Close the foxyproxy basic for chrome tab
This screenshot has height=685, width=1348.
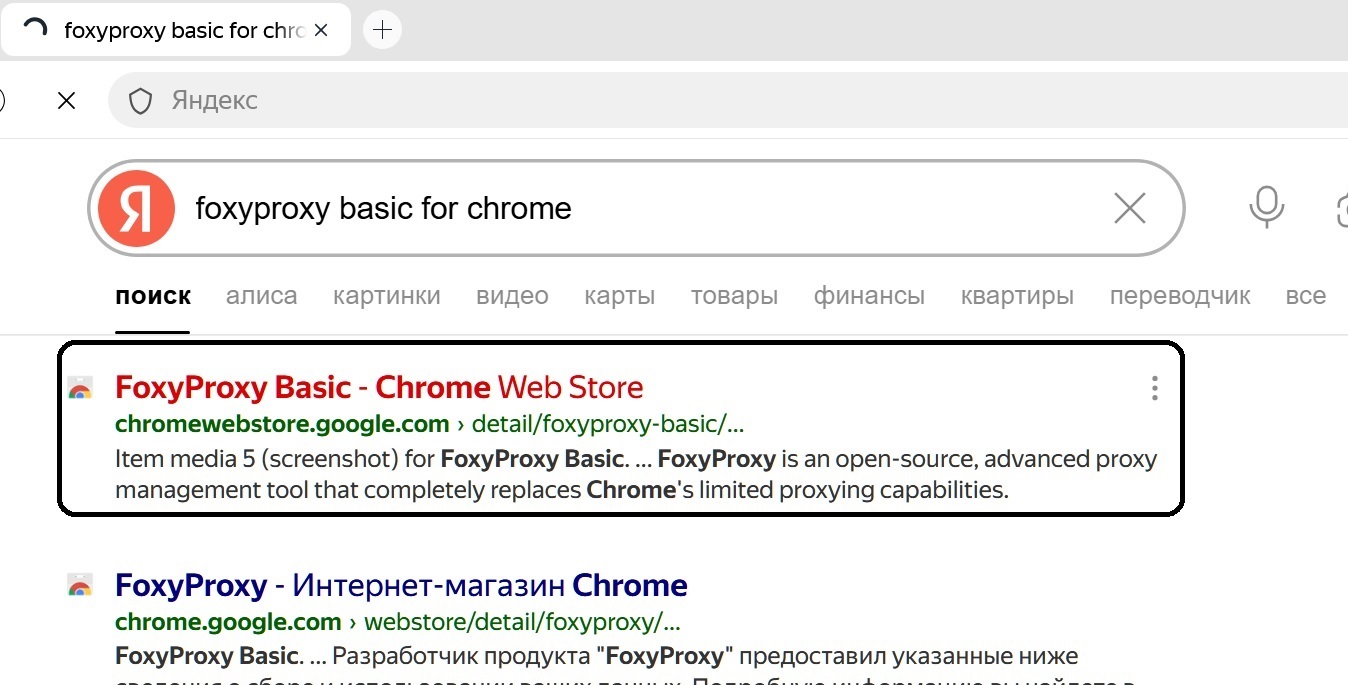pyautogui.click(x=321, y=30)
